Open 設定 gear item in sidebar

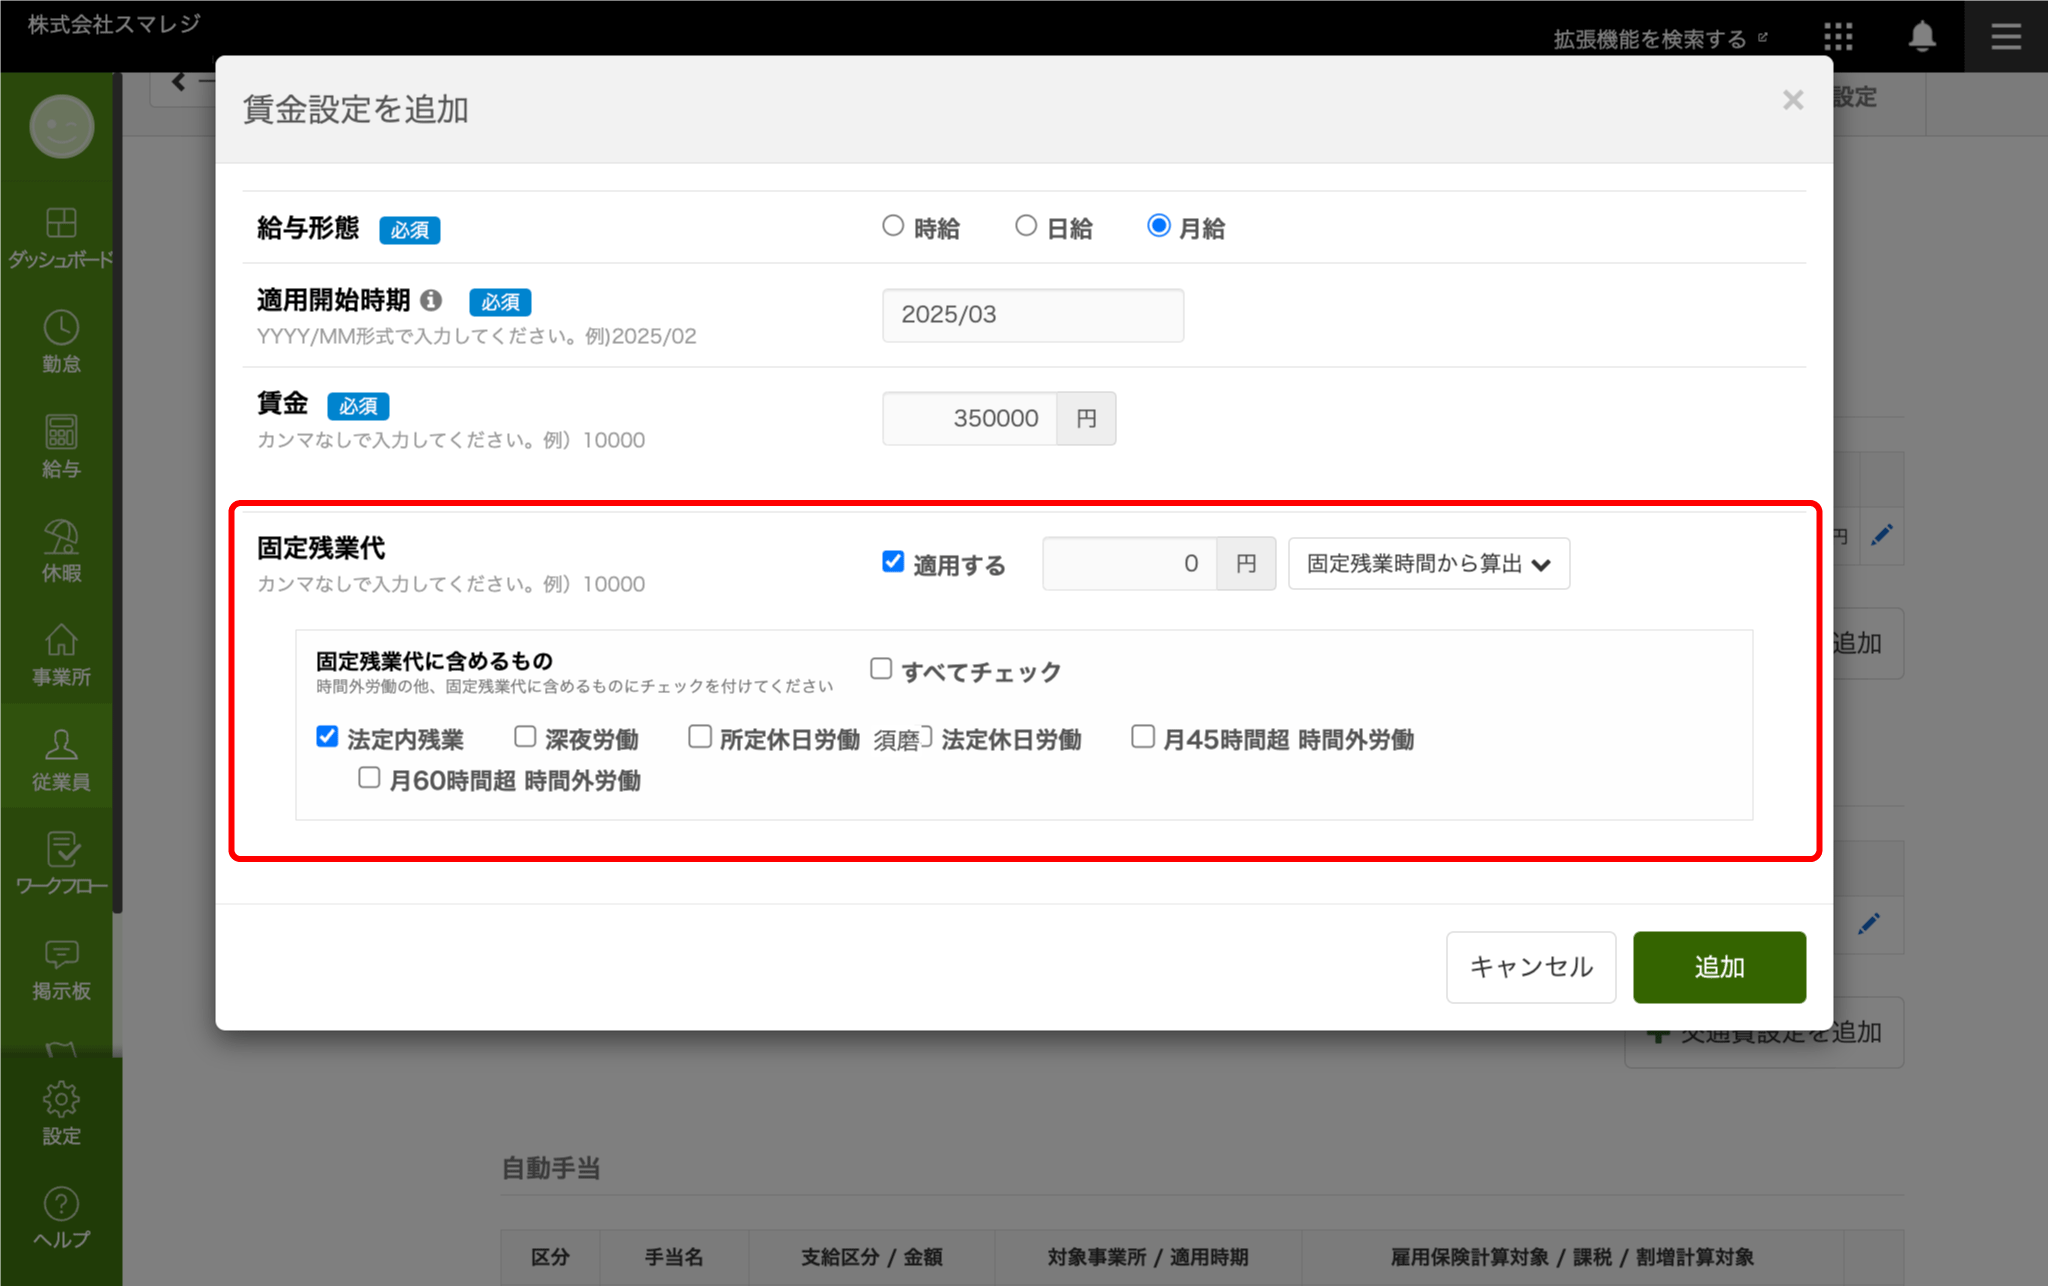tap(61, 1100)
